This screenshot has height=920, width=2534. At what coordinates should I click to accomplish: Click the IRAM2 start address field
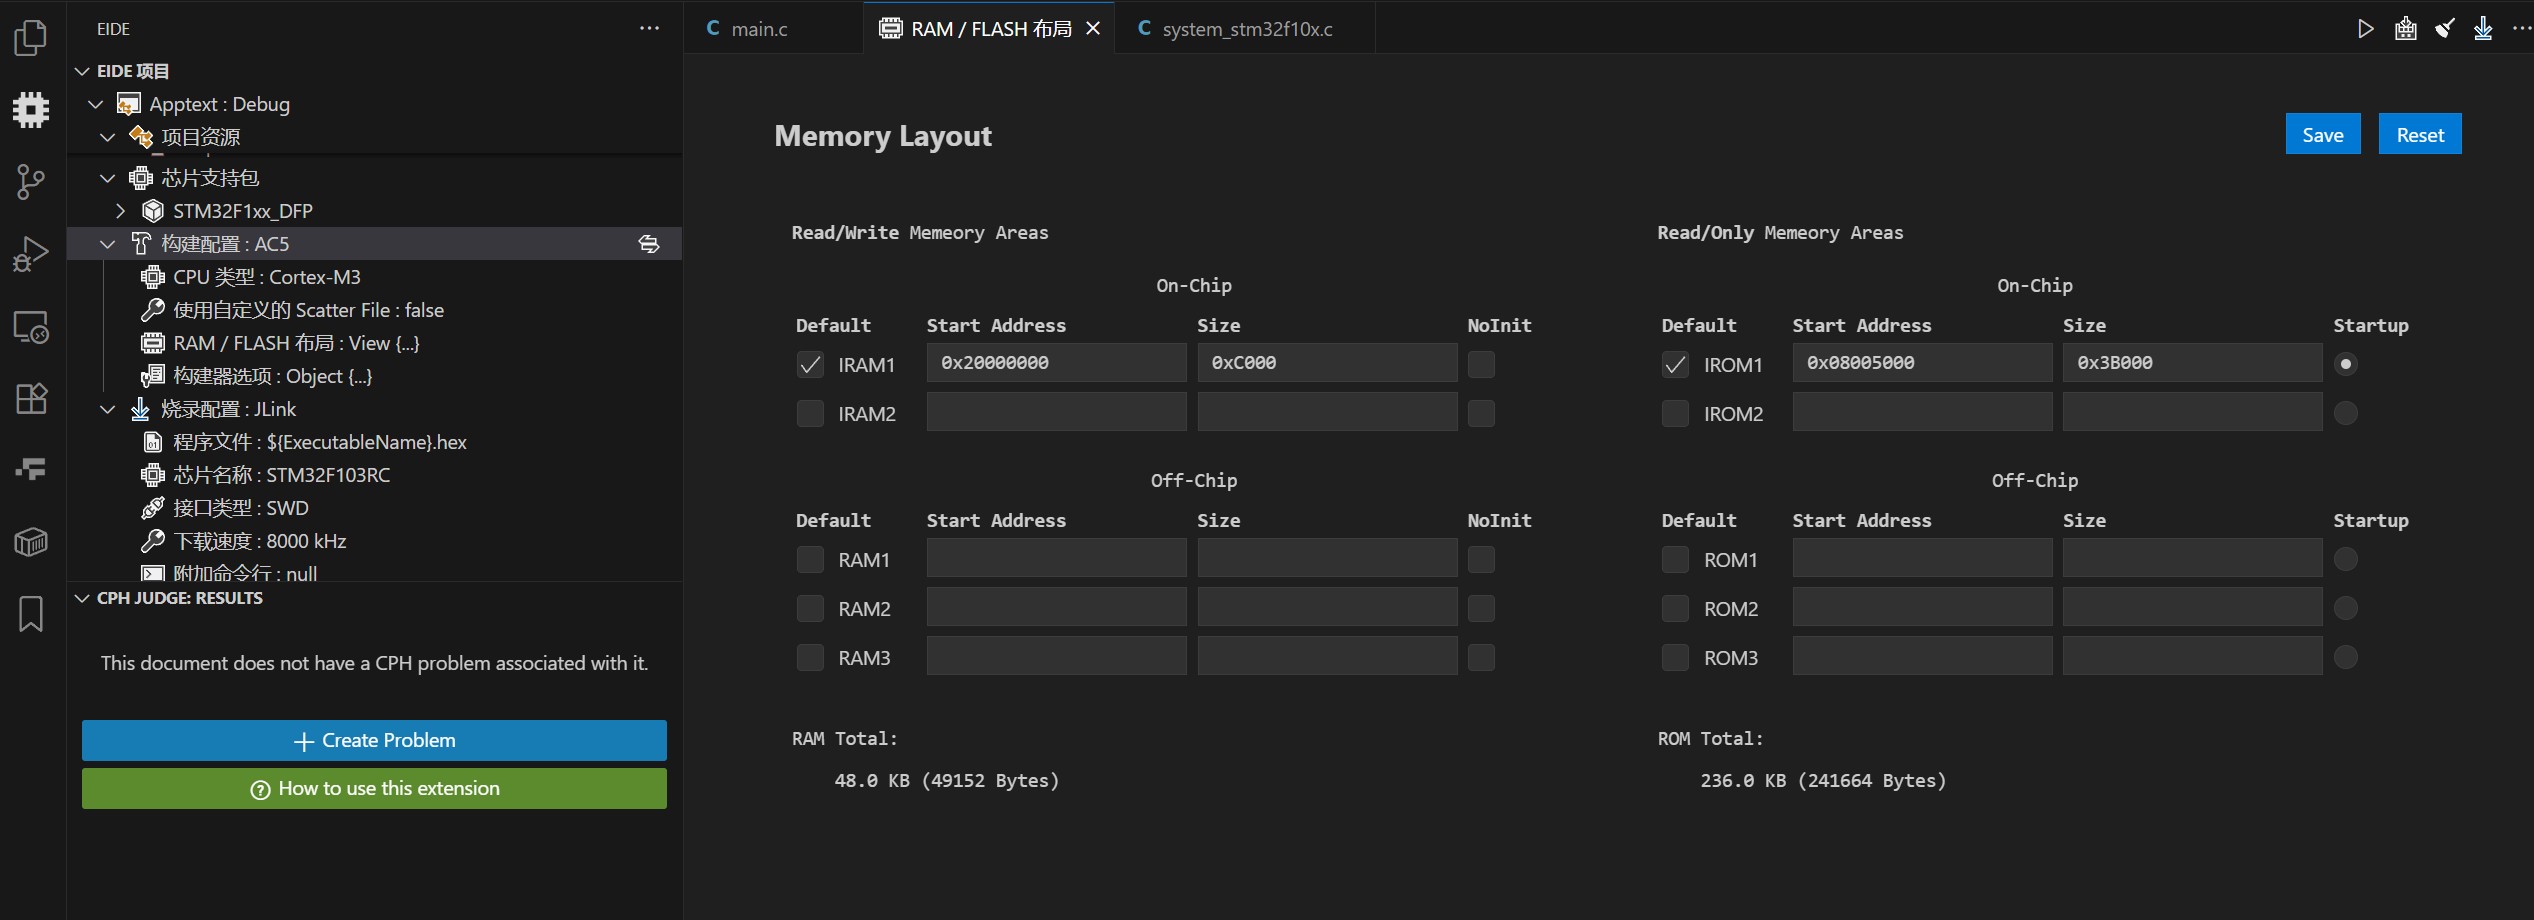point(1056,412)
